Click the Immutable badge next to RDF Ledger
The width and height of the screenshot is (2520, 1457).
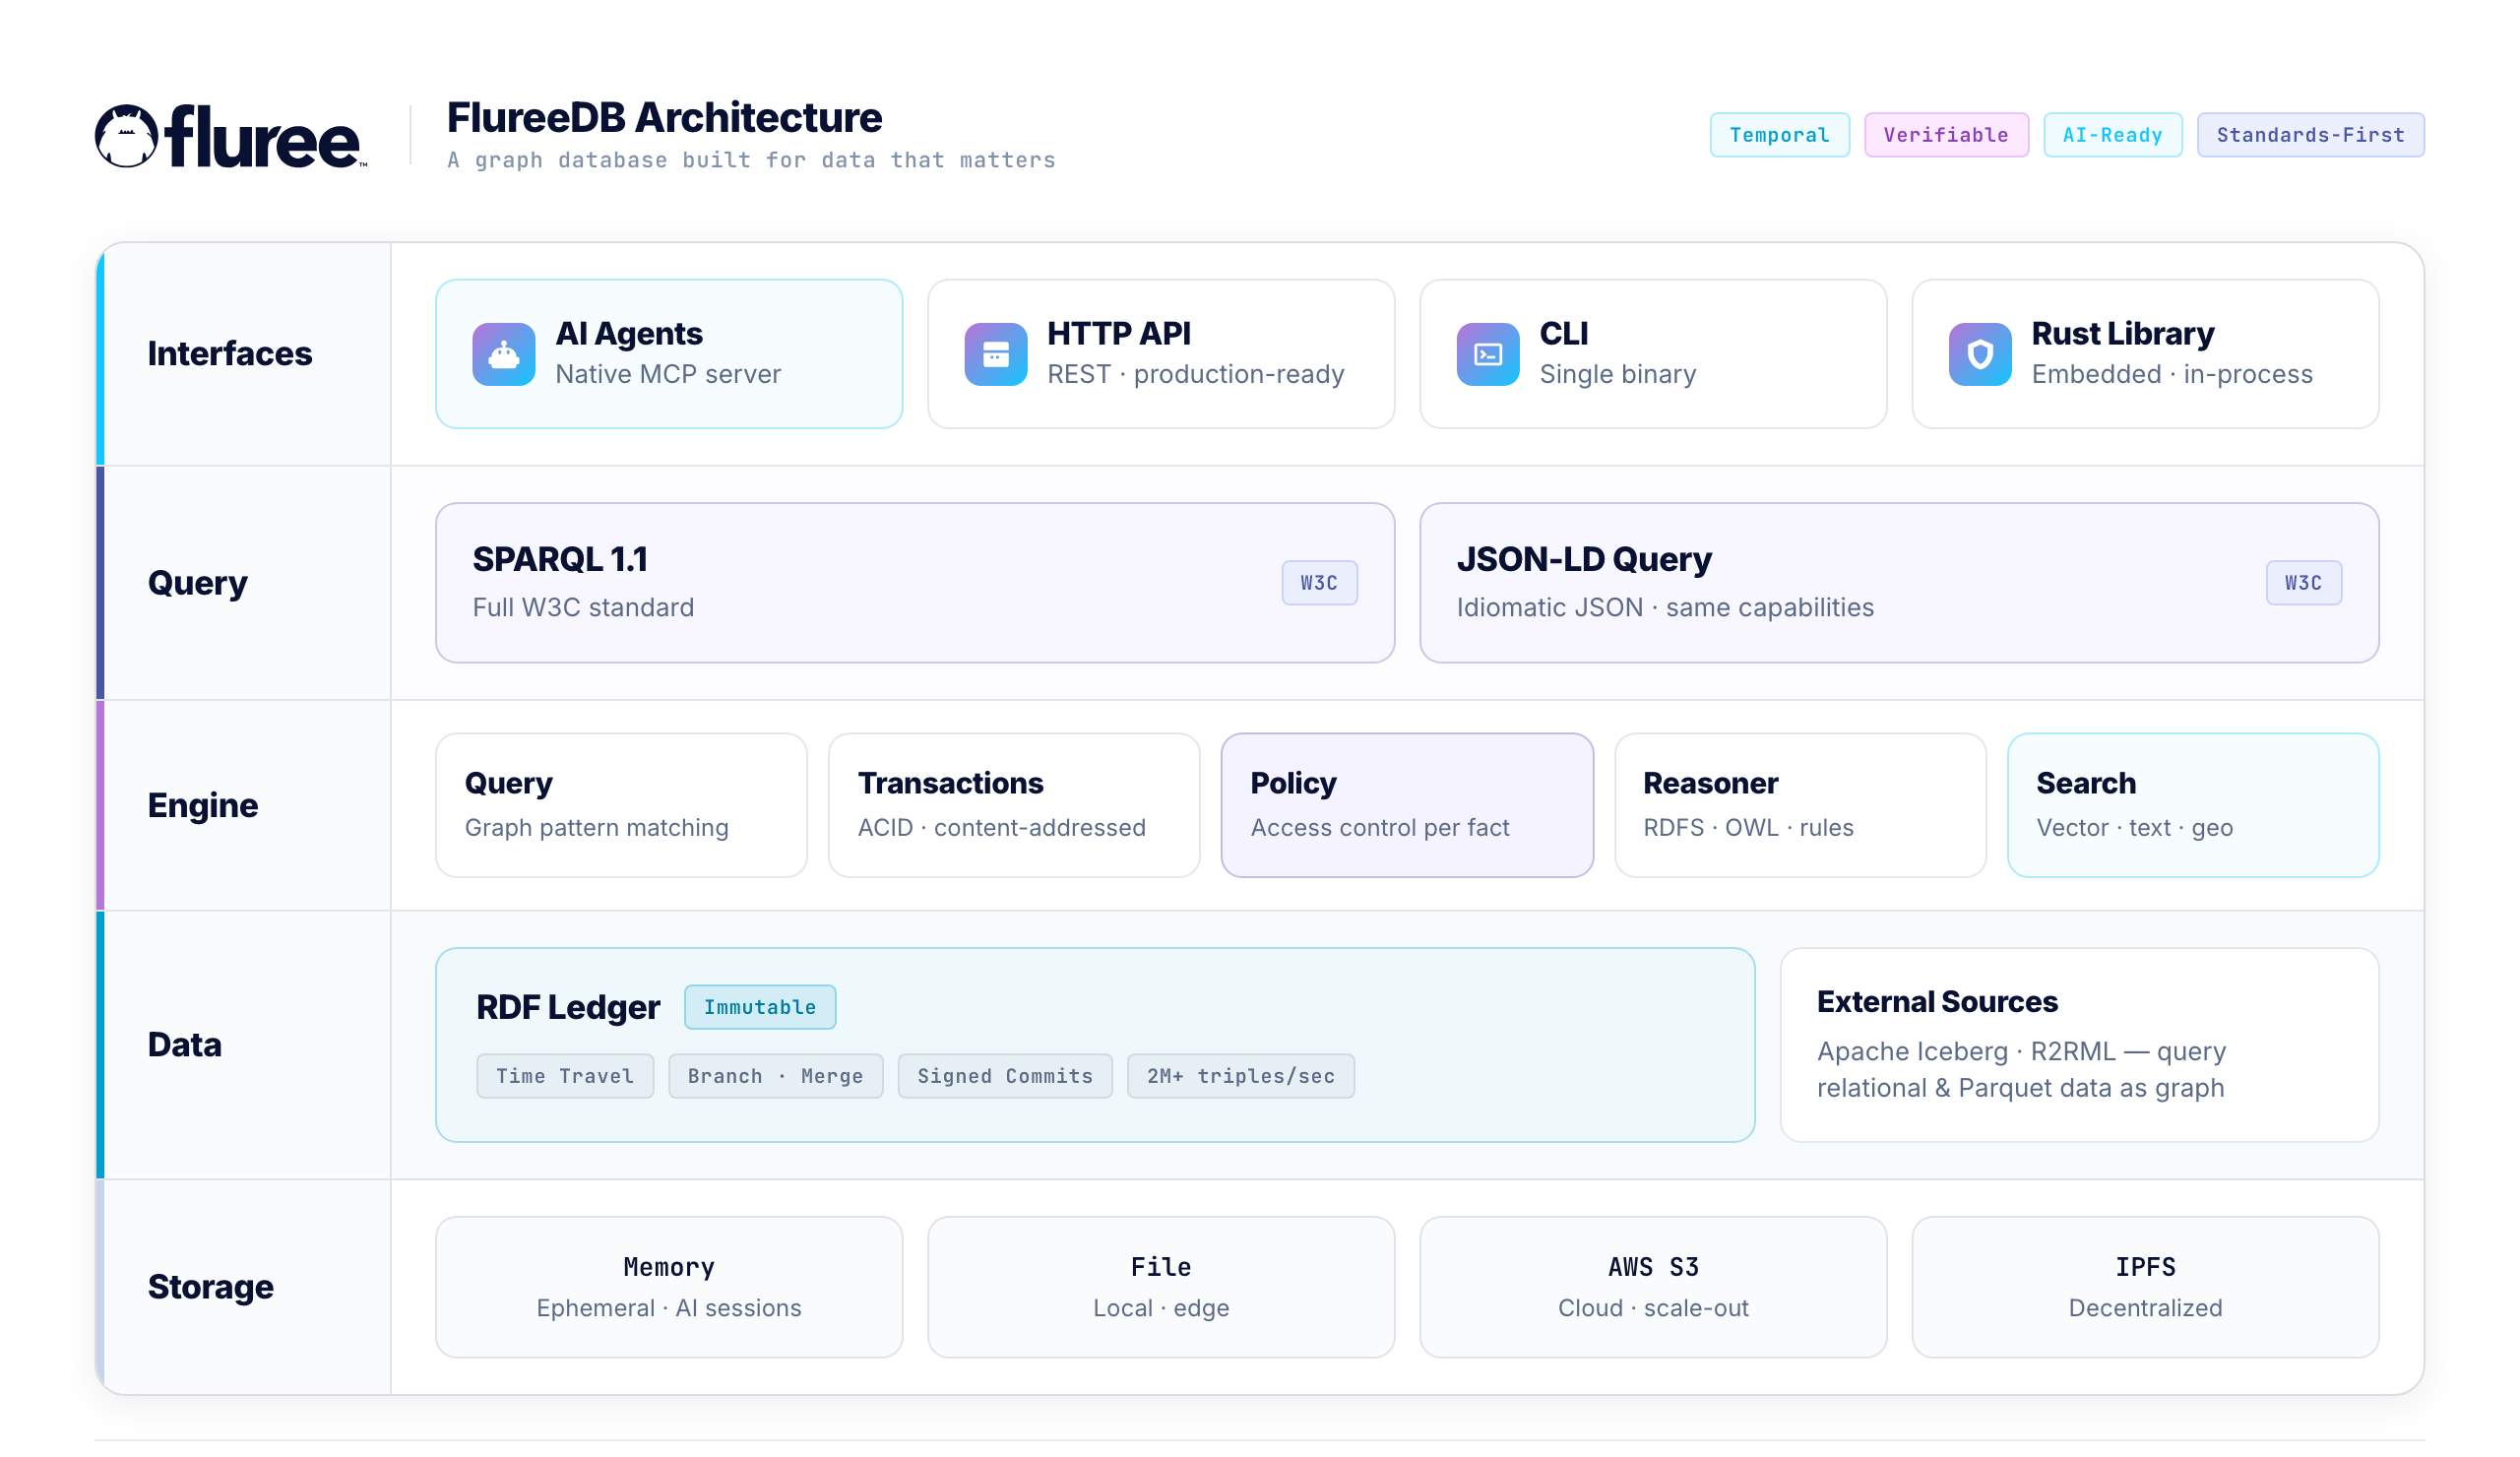(x=760, y=1007)
